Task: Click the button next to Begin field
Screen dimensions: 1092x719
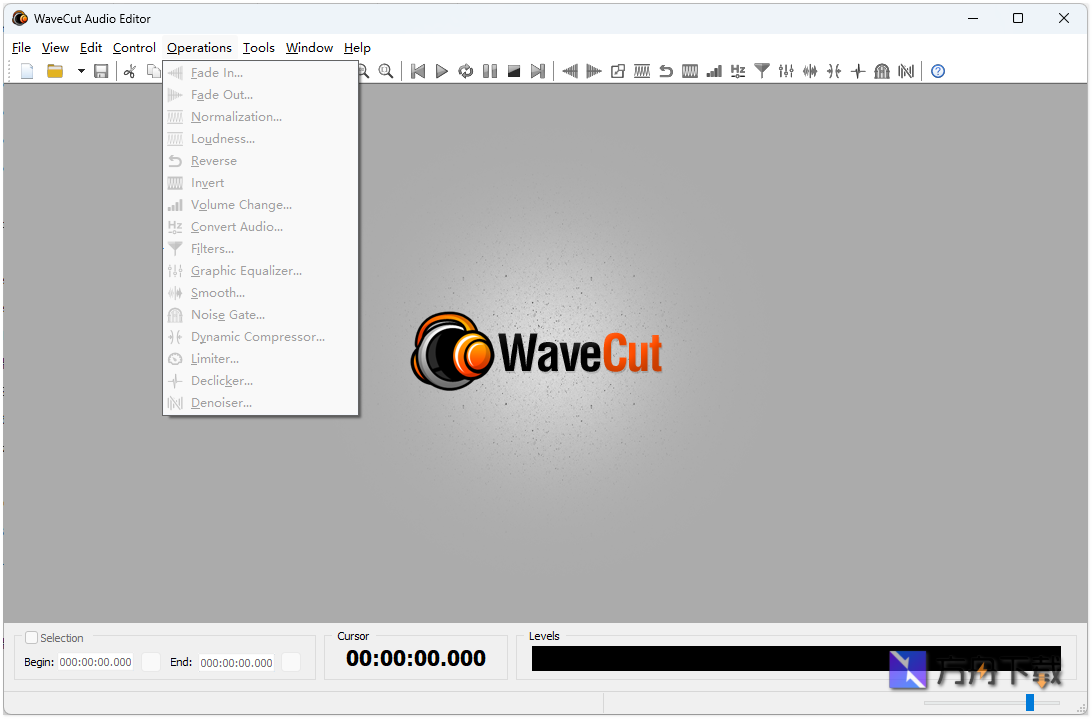Action: click(x=151, y=661)
